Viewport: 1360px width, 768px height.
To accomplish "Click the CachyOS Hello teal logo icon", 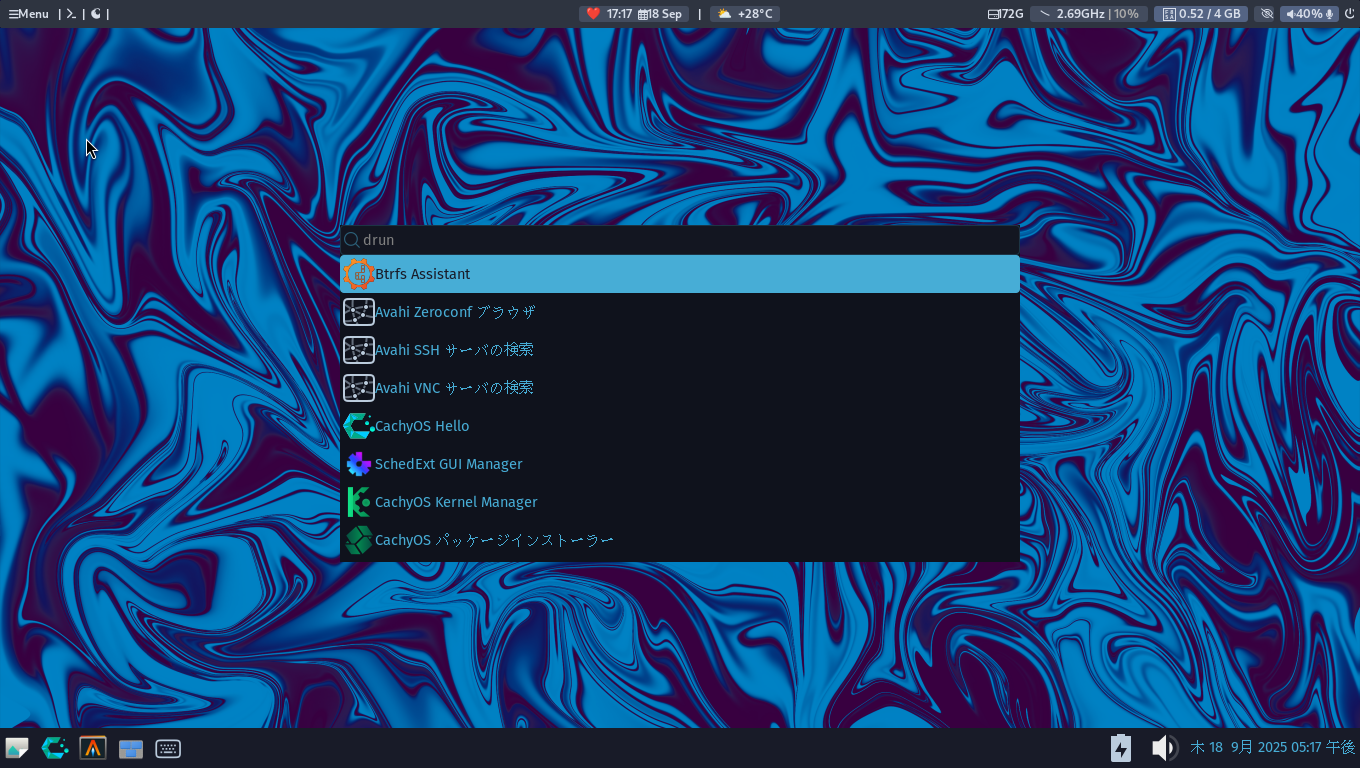I will point(358,426).
